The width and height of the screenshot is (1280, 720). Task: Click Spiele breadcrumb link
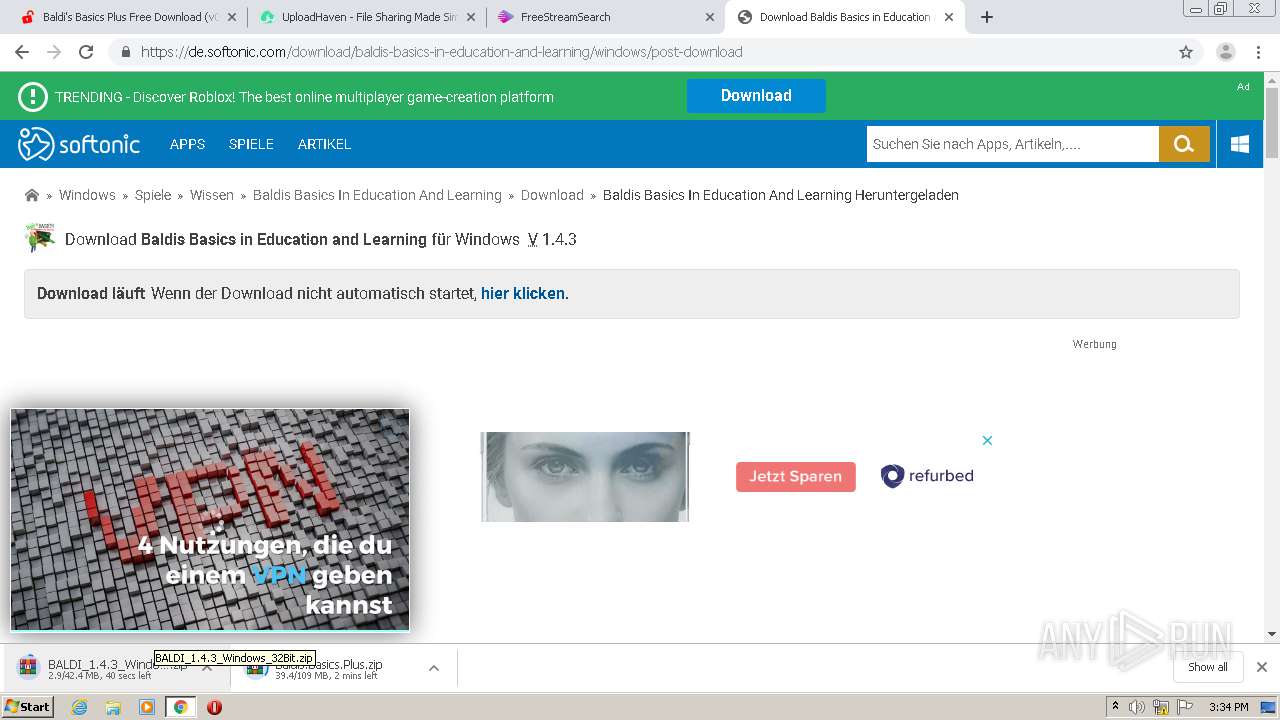[x=153, y=195]
